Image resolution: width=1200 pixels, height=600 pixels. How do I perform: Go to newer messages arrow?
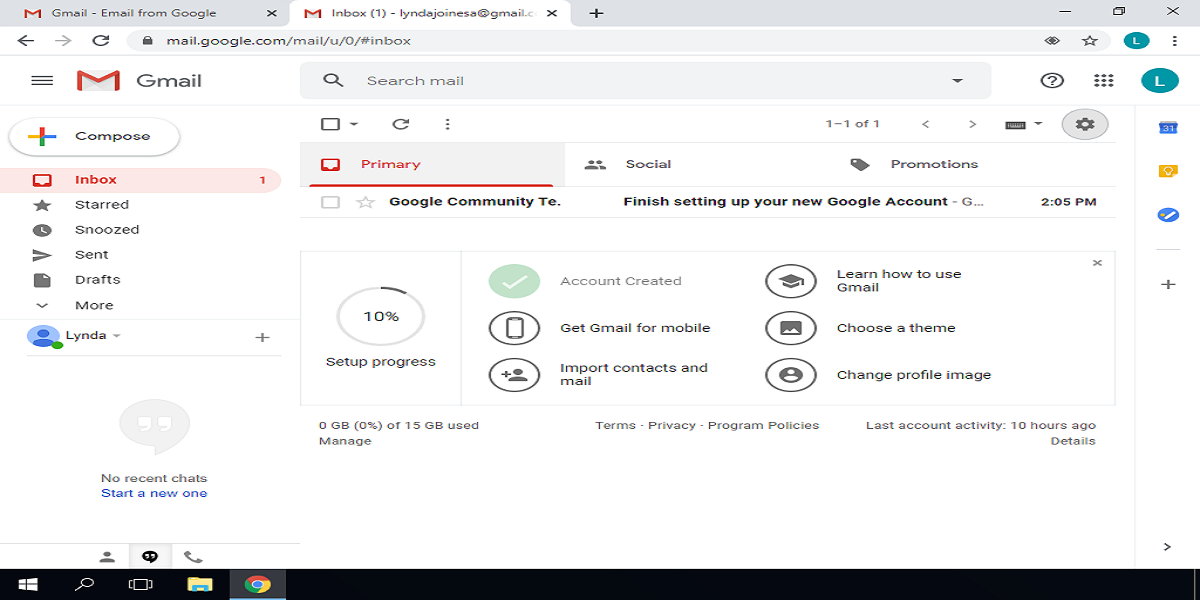point(926,124)
